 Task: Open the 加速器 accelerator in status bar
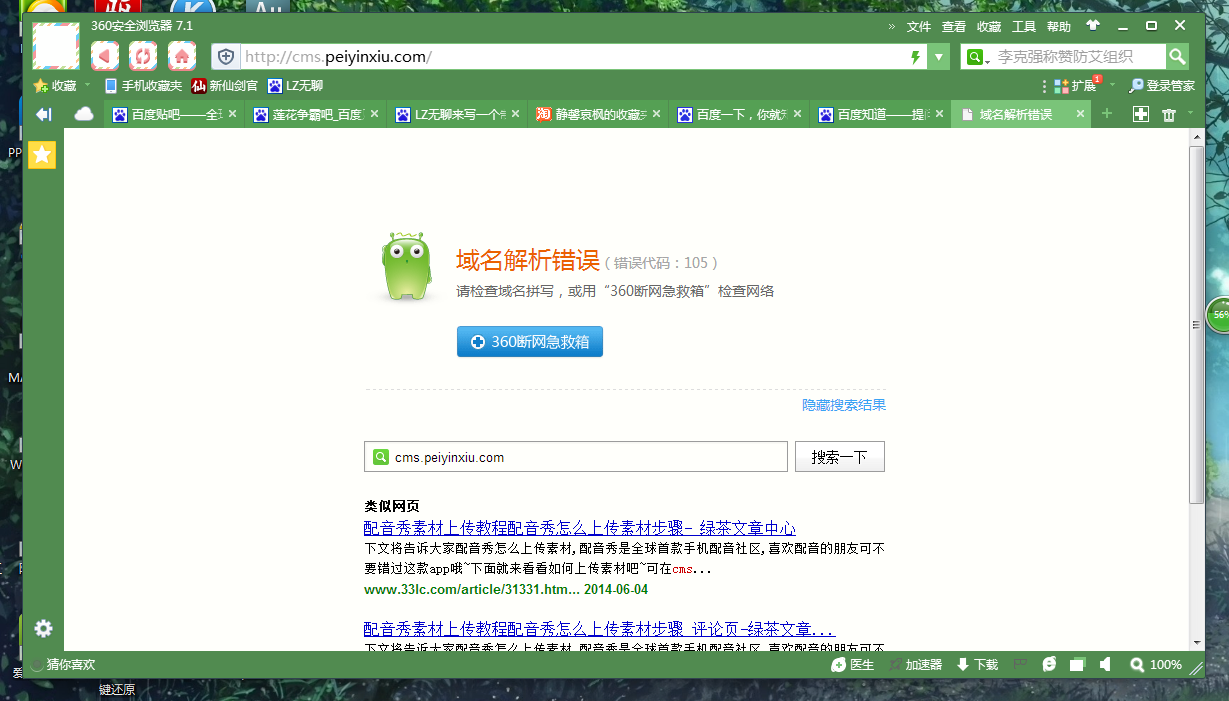tap(914, 664)
